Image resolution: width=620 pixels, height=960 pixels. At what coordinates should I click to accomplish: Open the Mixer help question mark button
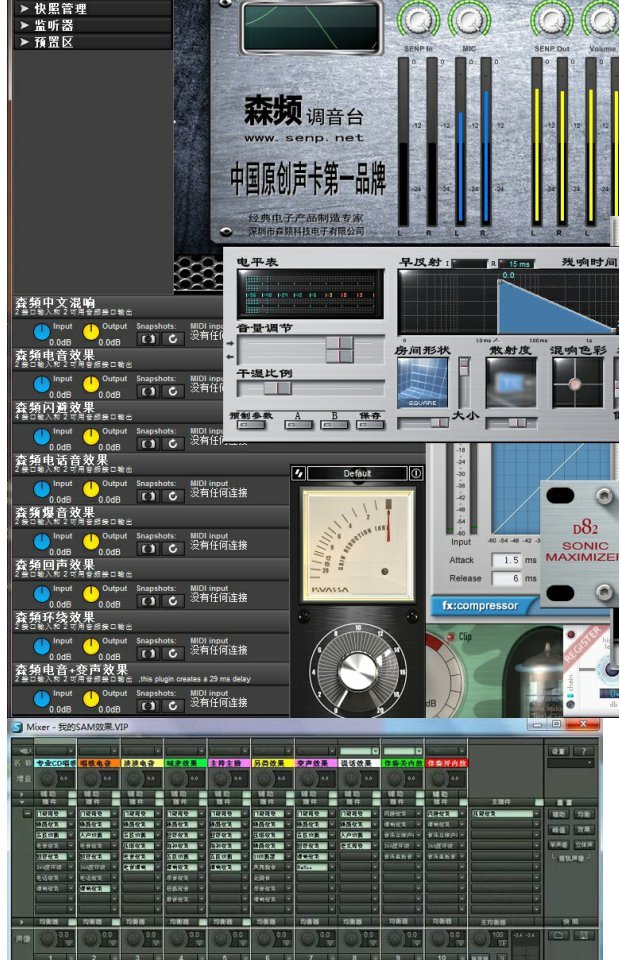584,751
